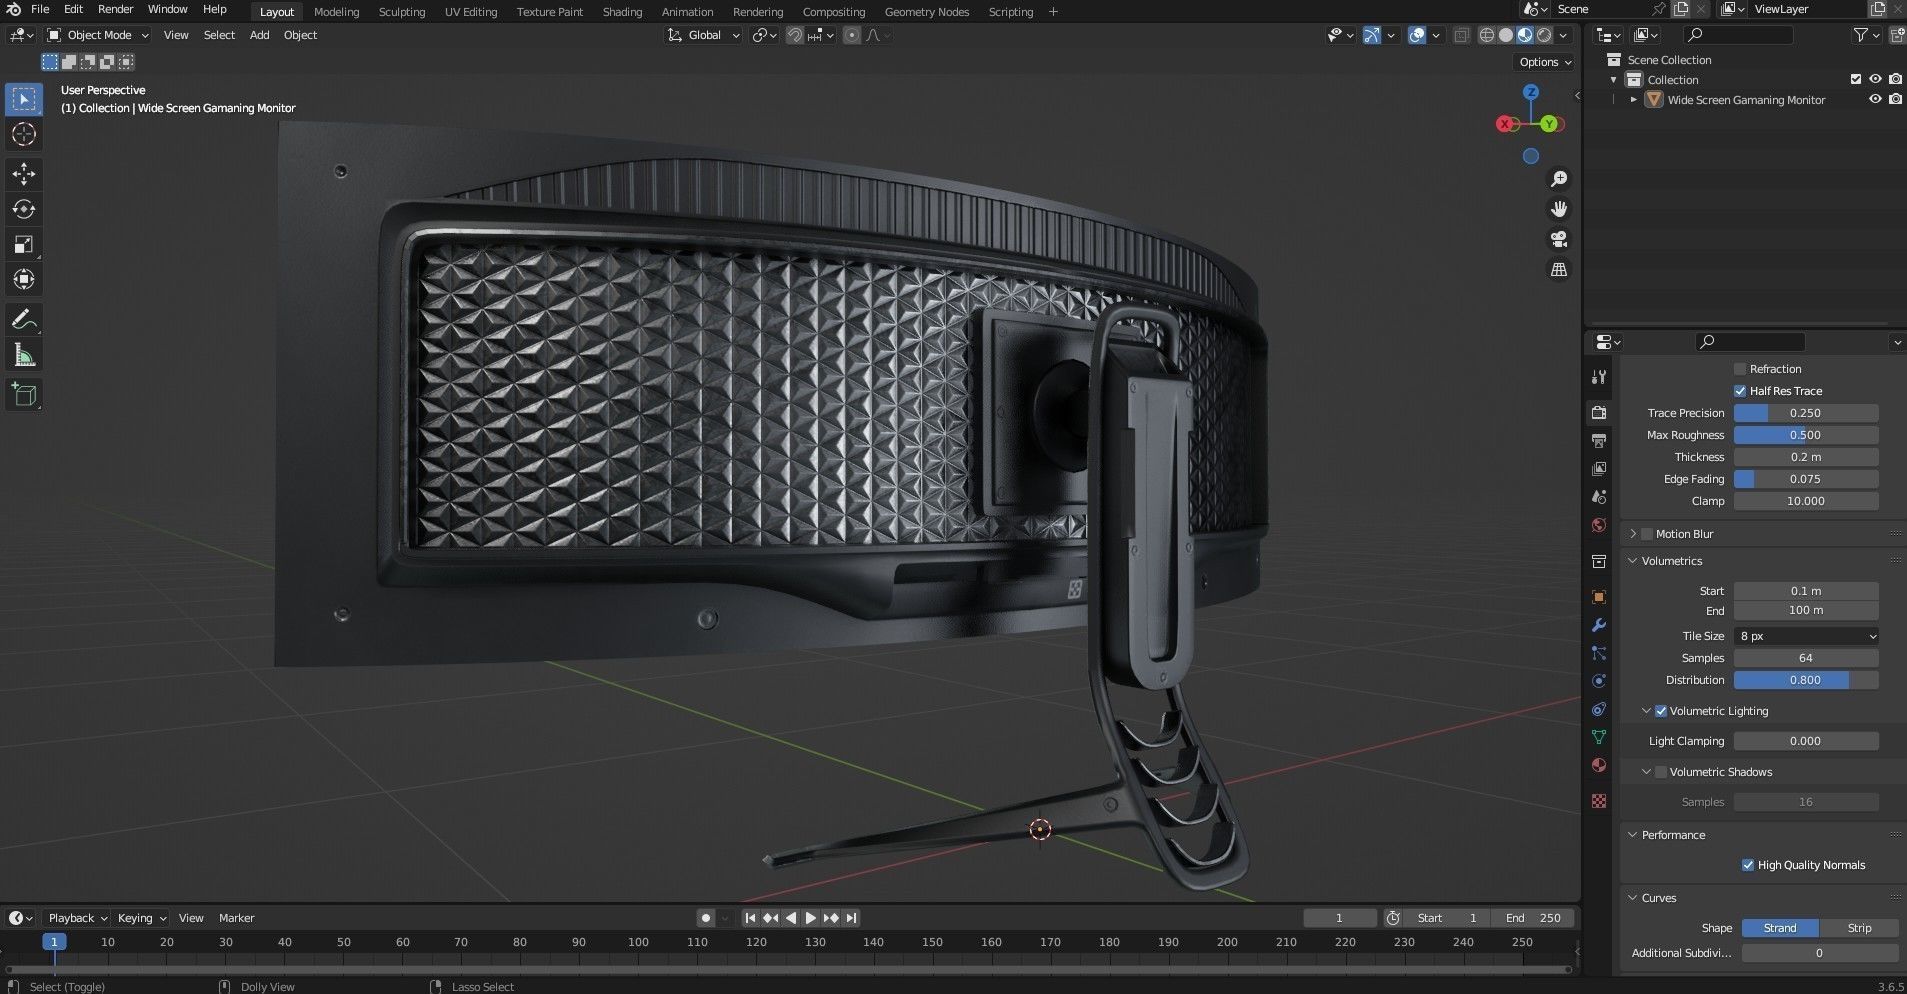Select the Annotate tool

tap(24, 320)
